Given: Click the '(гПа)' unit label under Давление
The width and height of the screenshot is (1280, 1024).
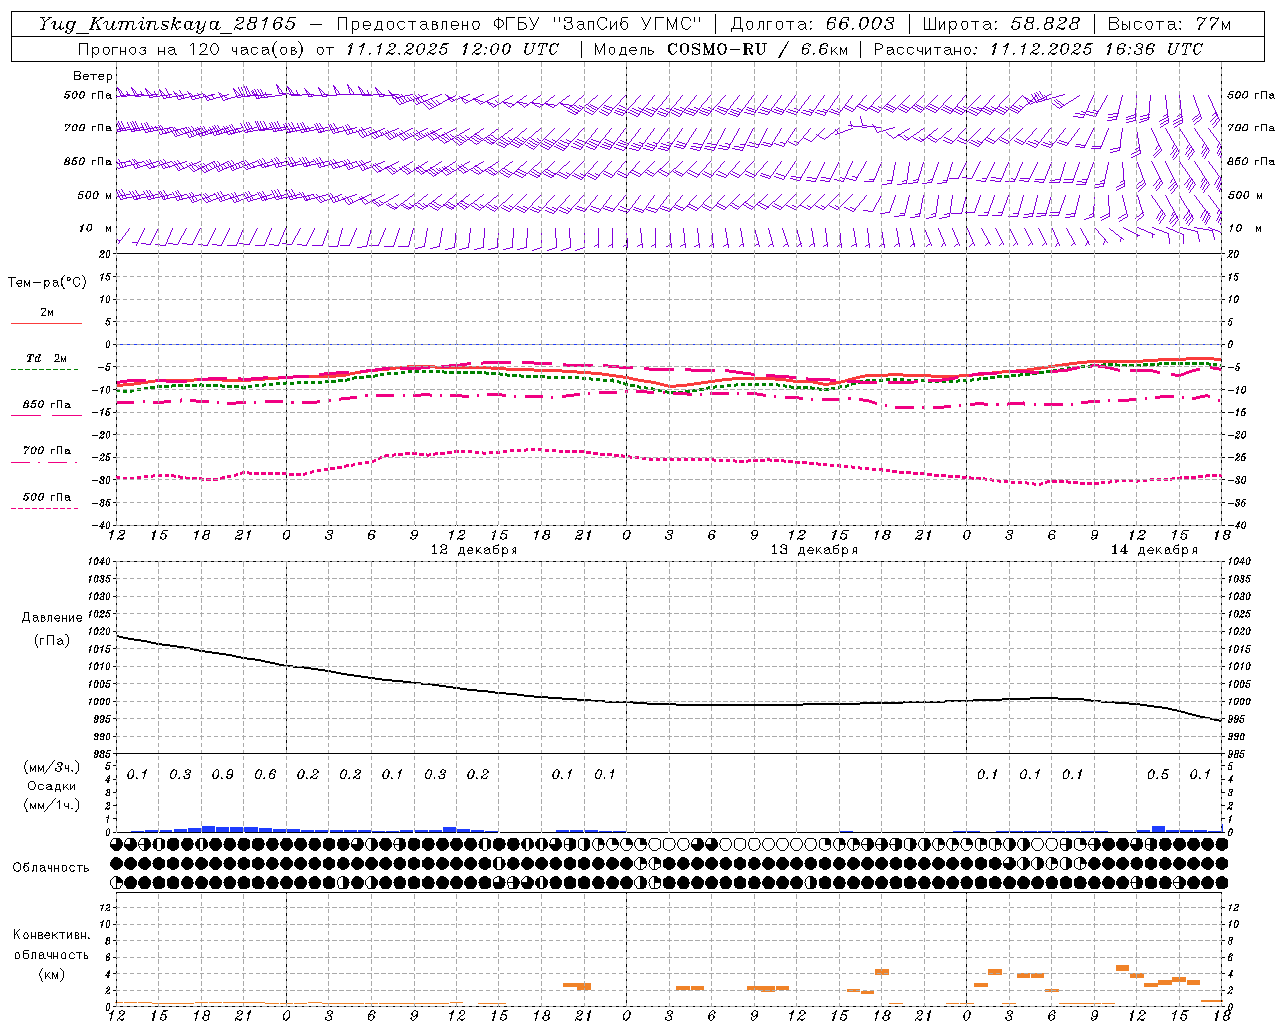Looking at the screenshot, I should click(52, 640).
